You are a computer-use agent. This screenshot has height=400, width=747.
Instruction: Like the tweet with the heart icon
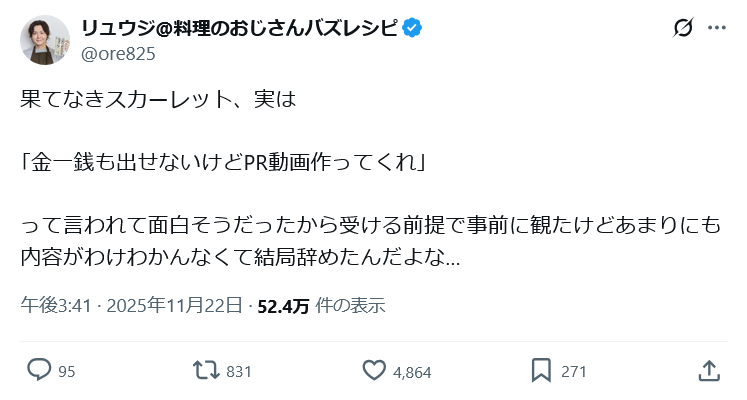tap(374, 370)
